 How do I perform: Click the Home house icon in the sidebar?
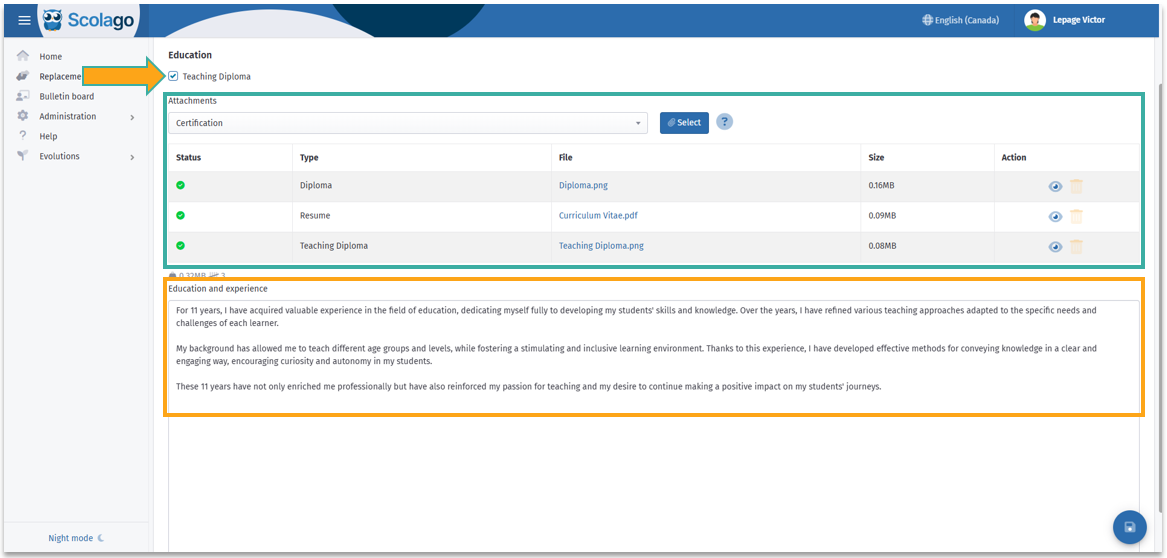23,57
